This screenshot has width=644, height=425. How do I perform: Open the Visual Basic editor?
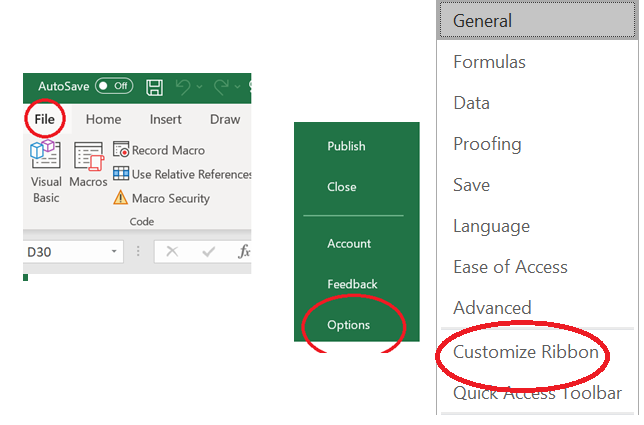point(46,172)
